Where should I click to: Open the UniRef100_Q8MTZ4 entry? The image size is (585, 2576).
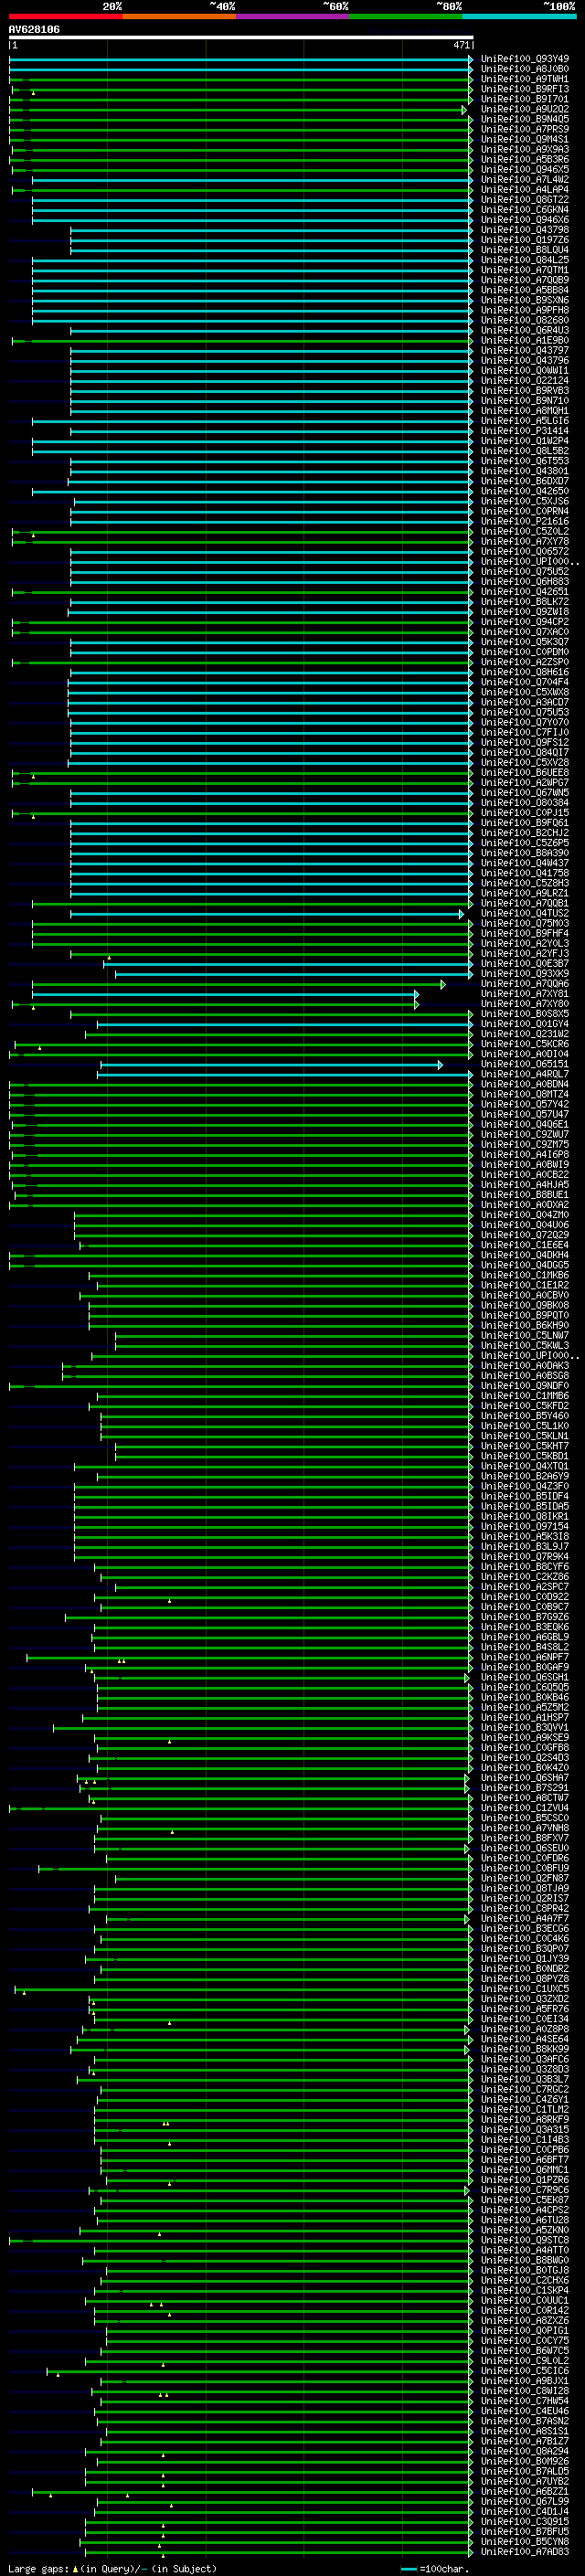[525, 1094]
